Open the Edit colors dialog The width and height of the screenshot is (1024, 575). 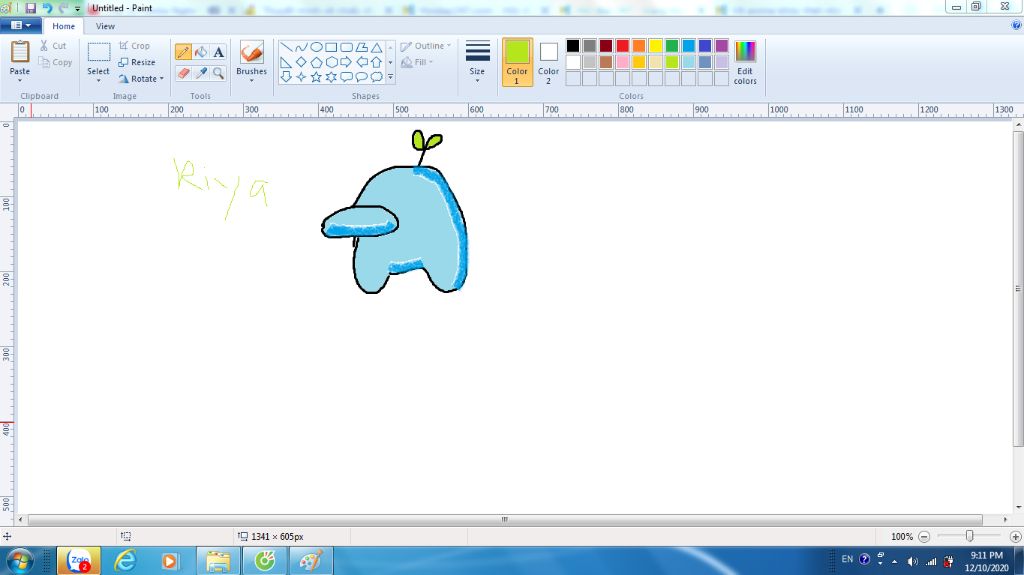coord(745,62)
